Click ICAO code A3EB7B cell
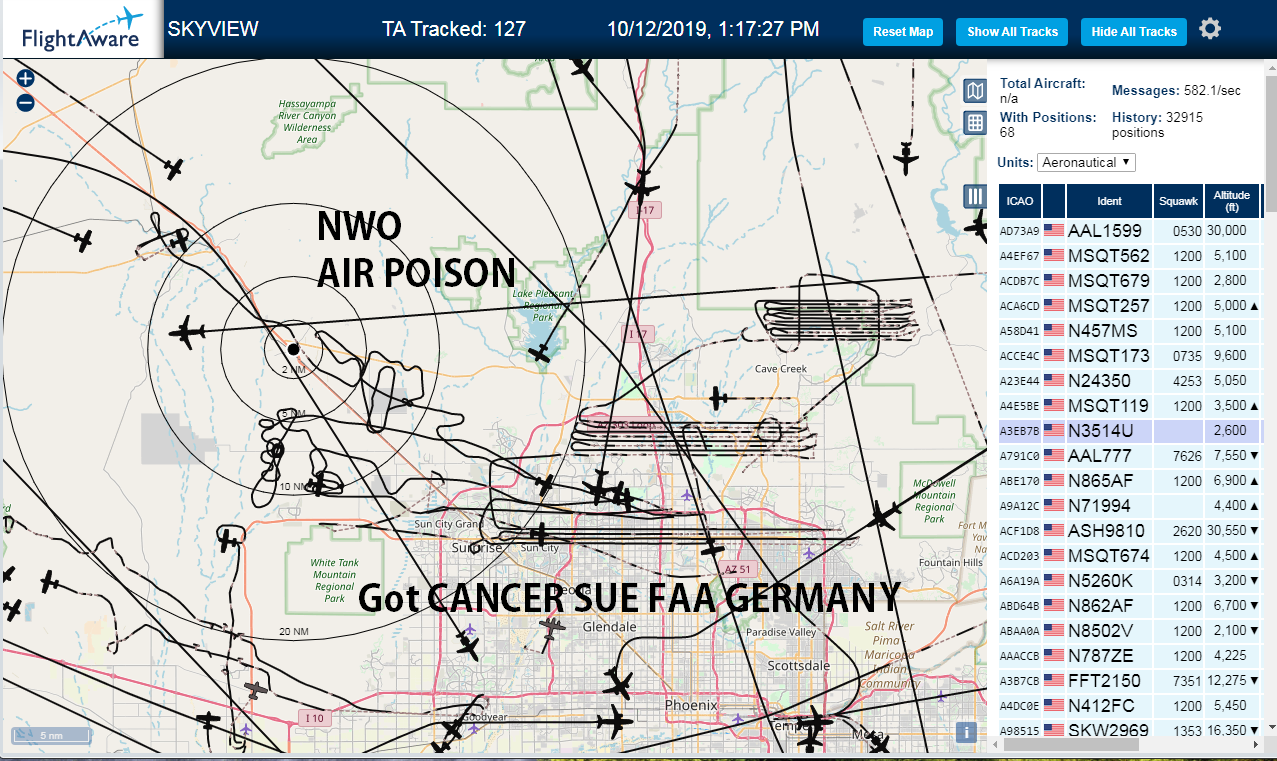Image resolution: width=1277 pixels, height=761 pixels. (1020, 432)
